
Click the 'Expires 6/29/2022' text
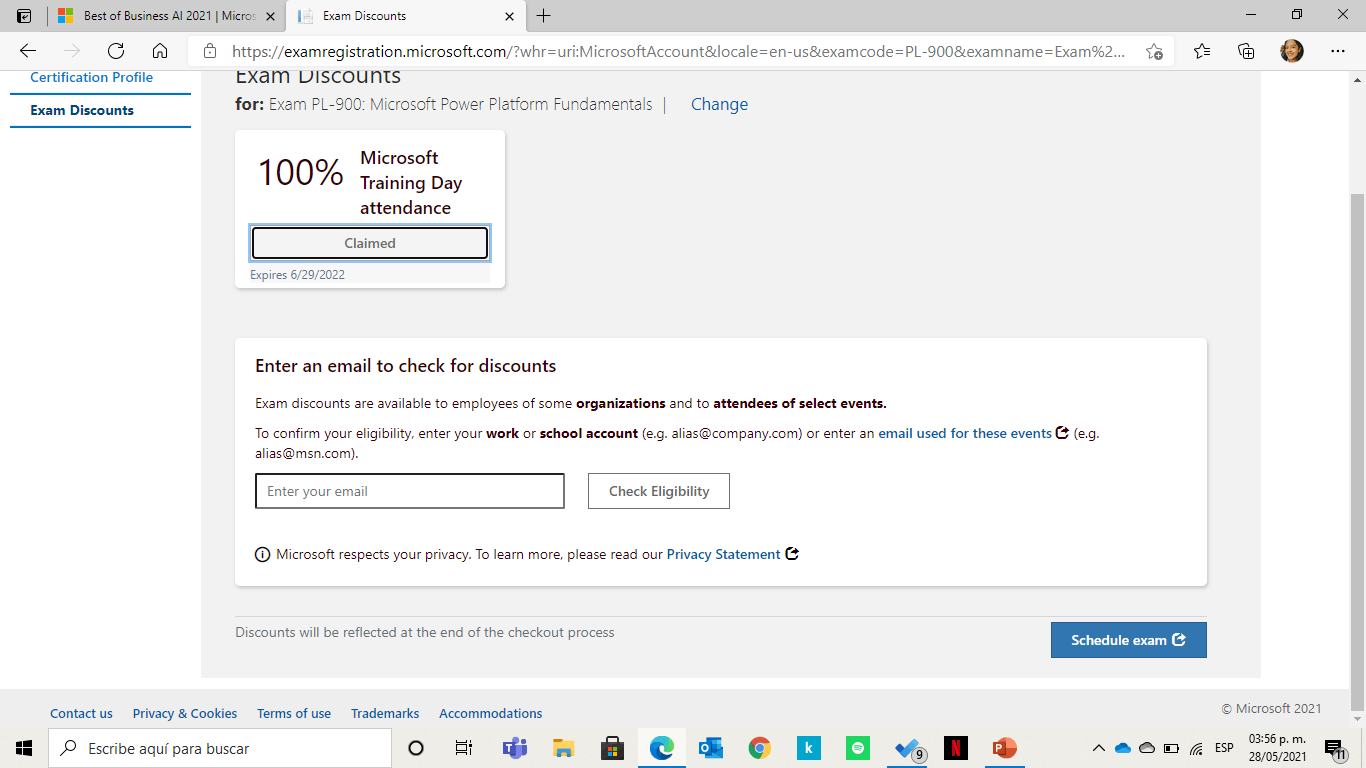pyautogui.click(x=297, y=274)
